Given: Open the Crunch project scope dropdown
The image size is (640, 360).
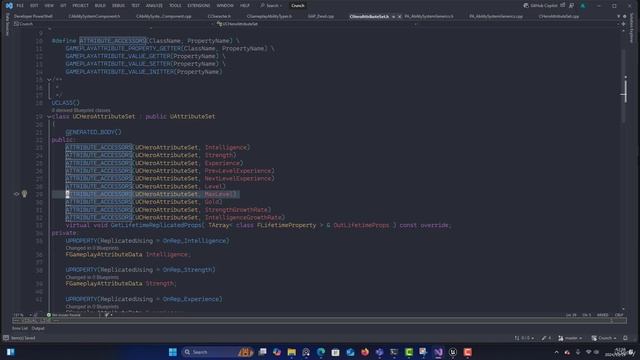Looking at the screenshot, I should 112,24.
